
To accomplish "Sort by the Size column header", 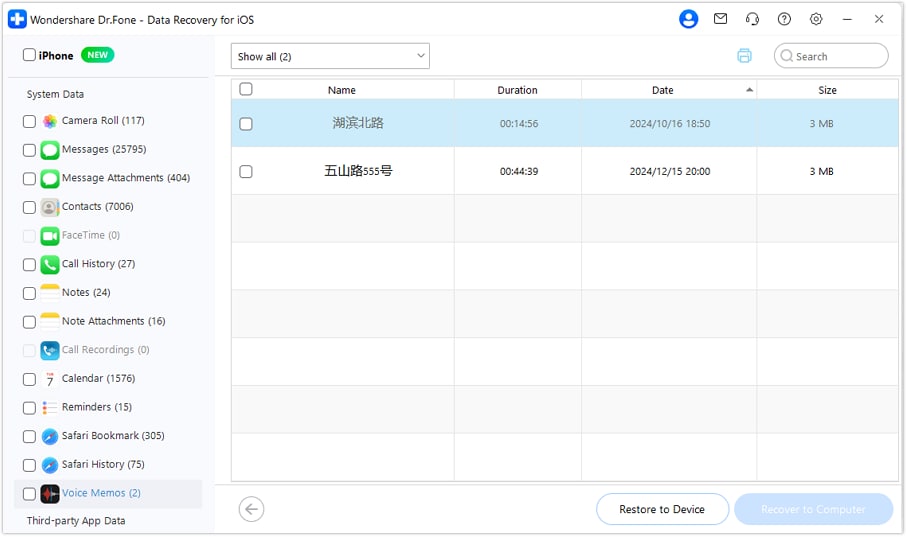I will click(x=827, y=90).
